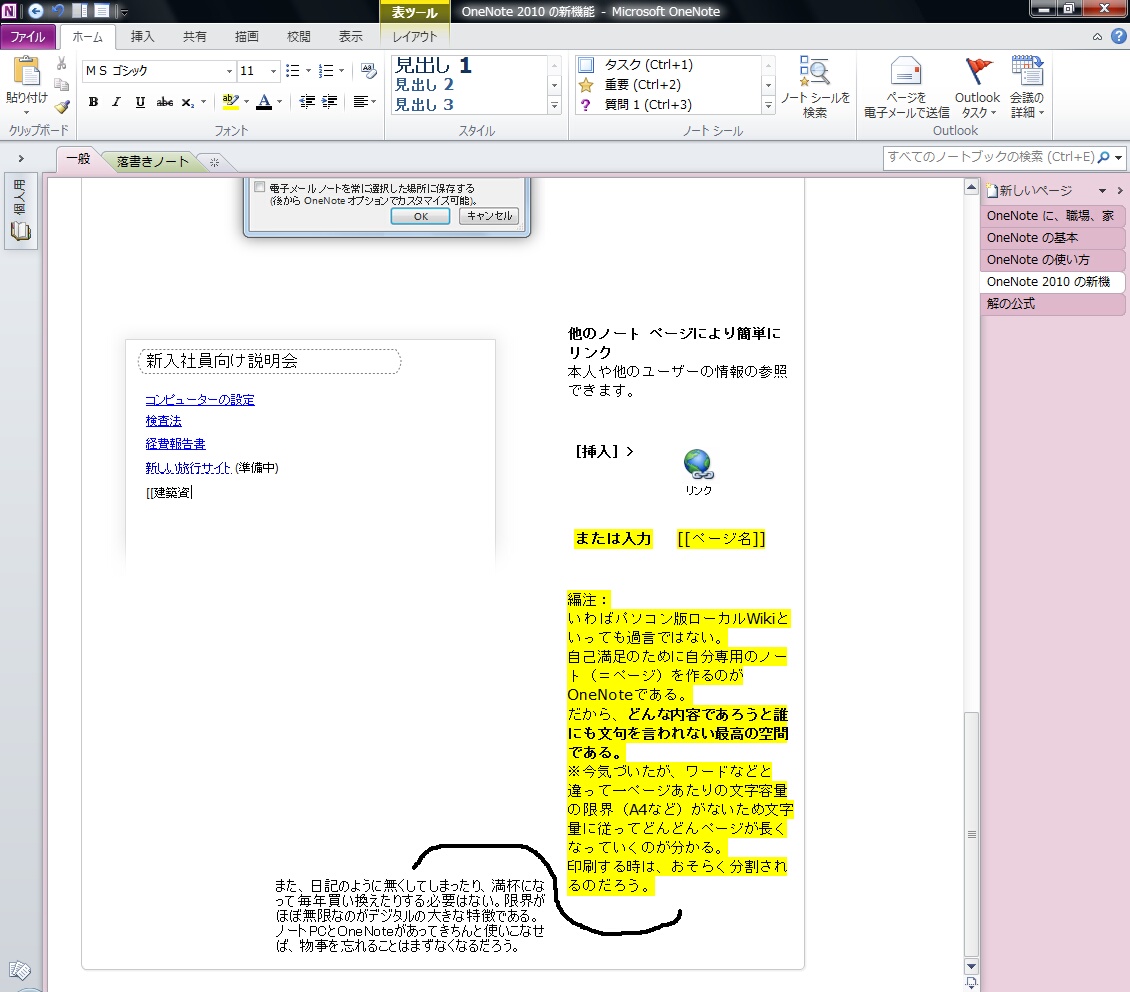Click the search magnifier icon

tap(1103, 157)
